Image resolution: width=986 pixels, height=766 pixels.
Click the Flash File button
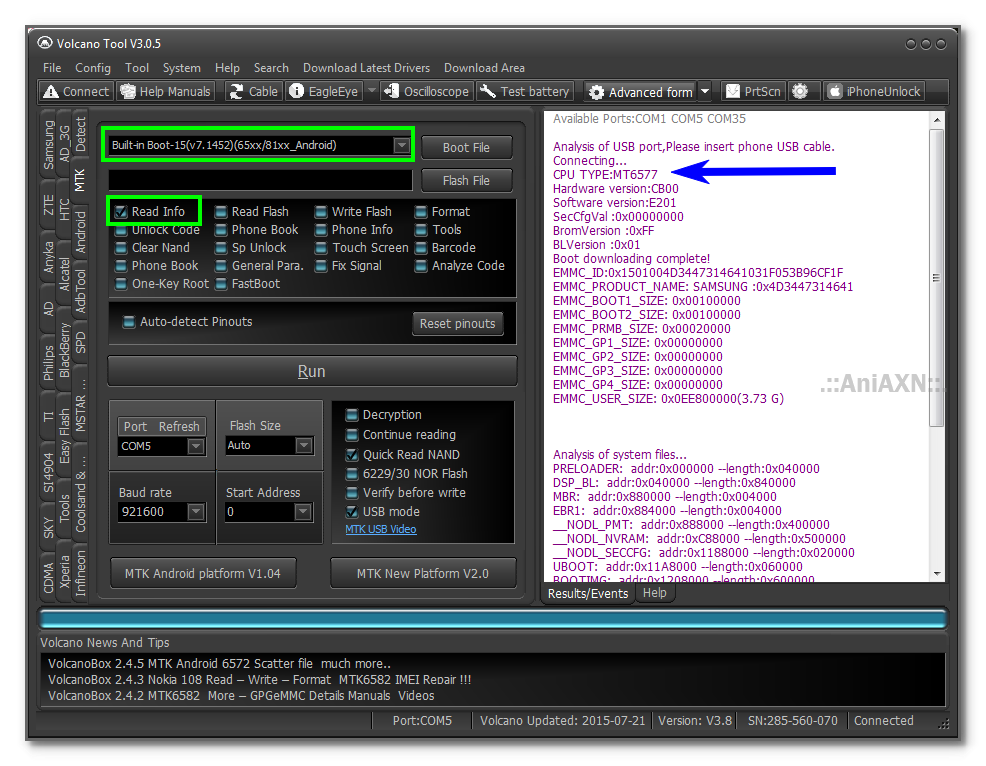pos(466,180)
